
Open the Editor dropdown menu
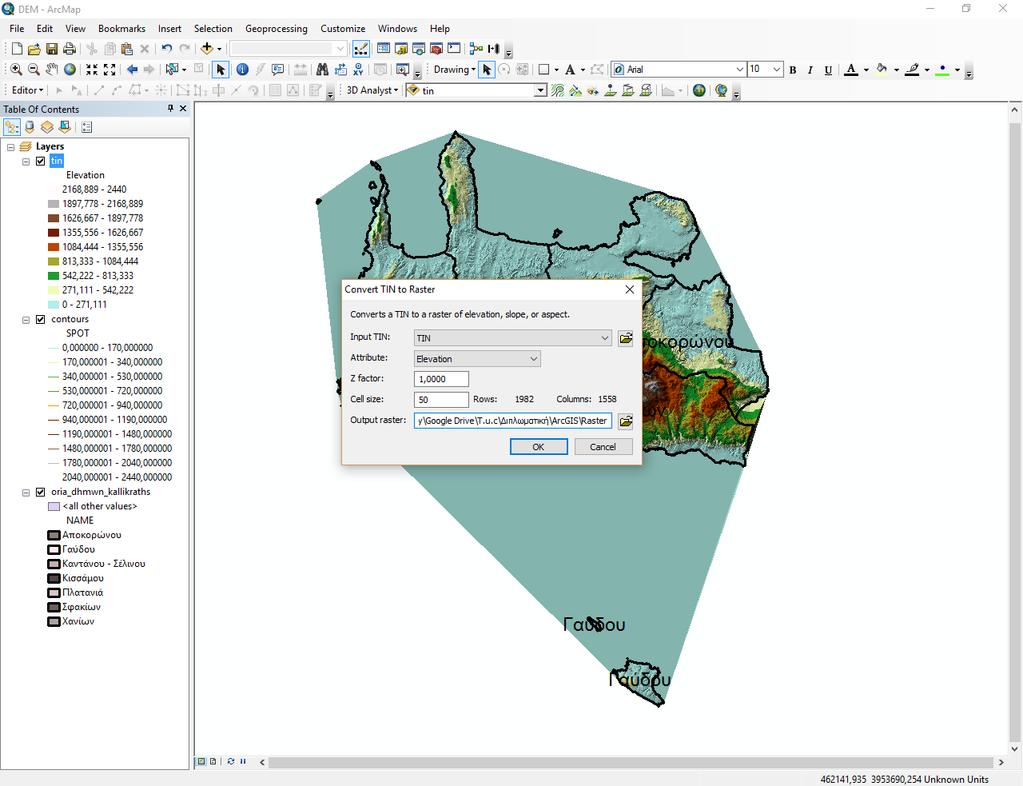point(27,90)
